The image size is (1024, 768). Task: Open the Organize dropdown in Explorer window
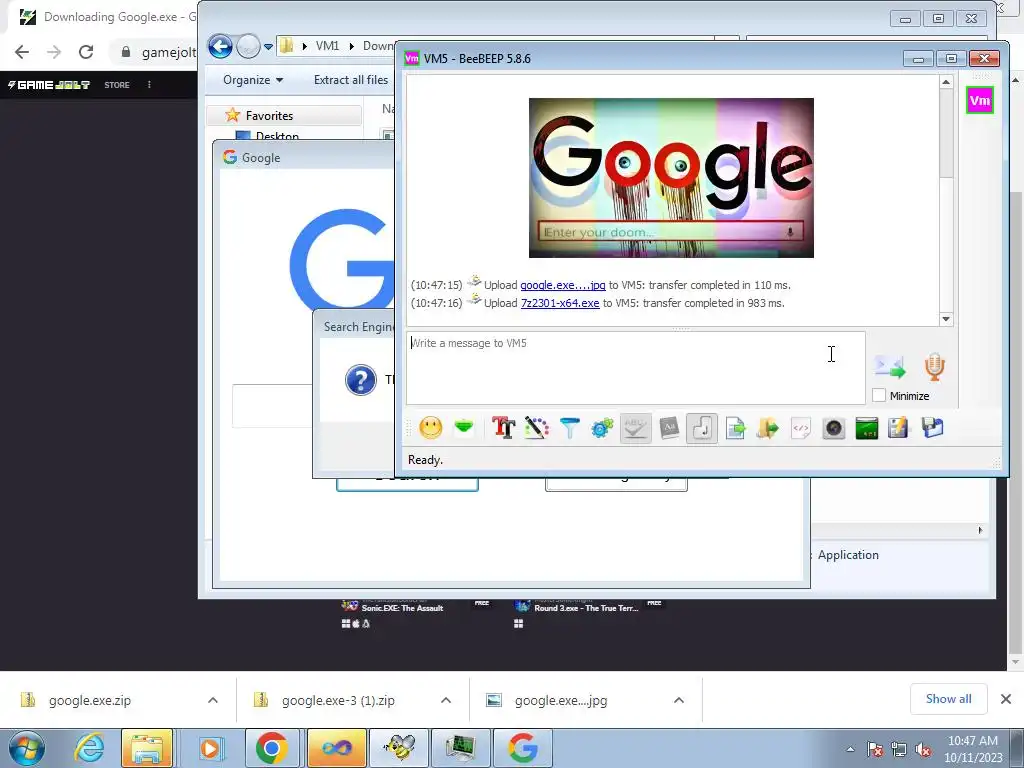[253, 80]
